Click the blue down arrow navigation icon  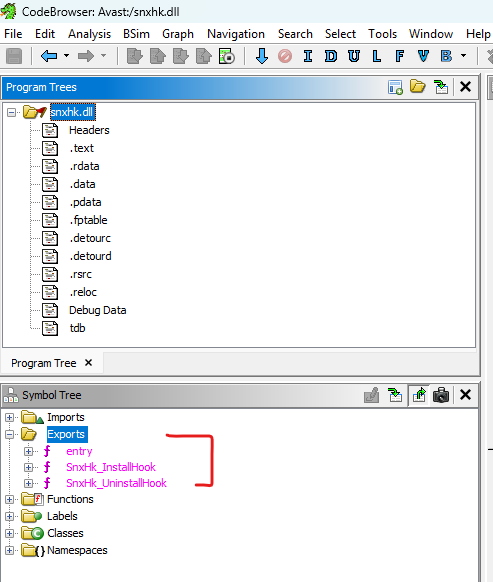coord(262,56)
